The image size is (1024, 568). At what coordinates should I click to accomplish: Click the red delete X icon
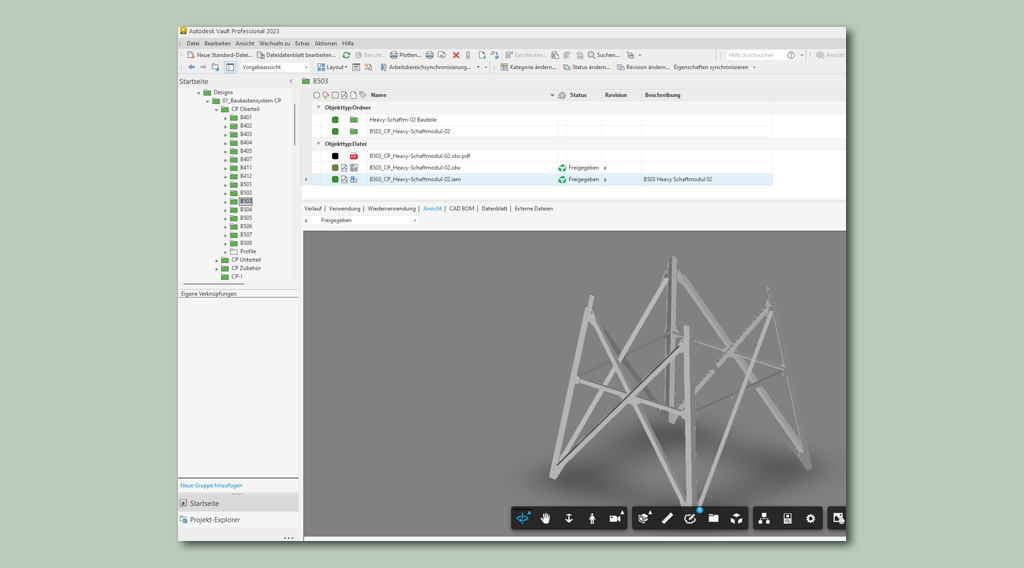456,55
